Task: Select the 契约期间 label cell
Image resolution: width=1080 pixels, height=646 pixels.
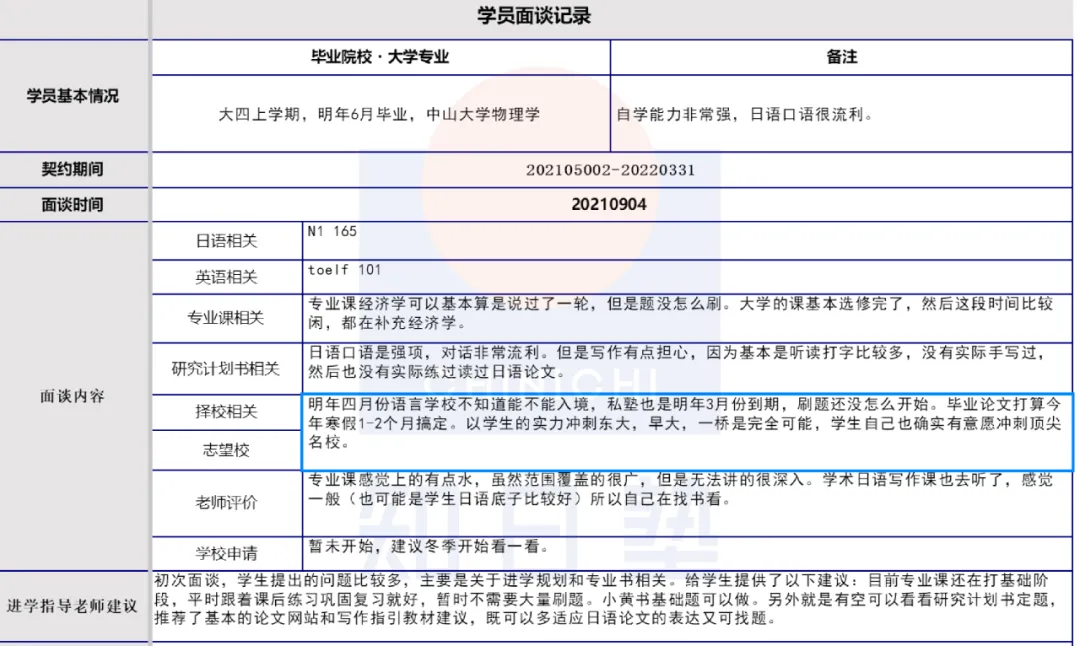Action: (74, 169)
